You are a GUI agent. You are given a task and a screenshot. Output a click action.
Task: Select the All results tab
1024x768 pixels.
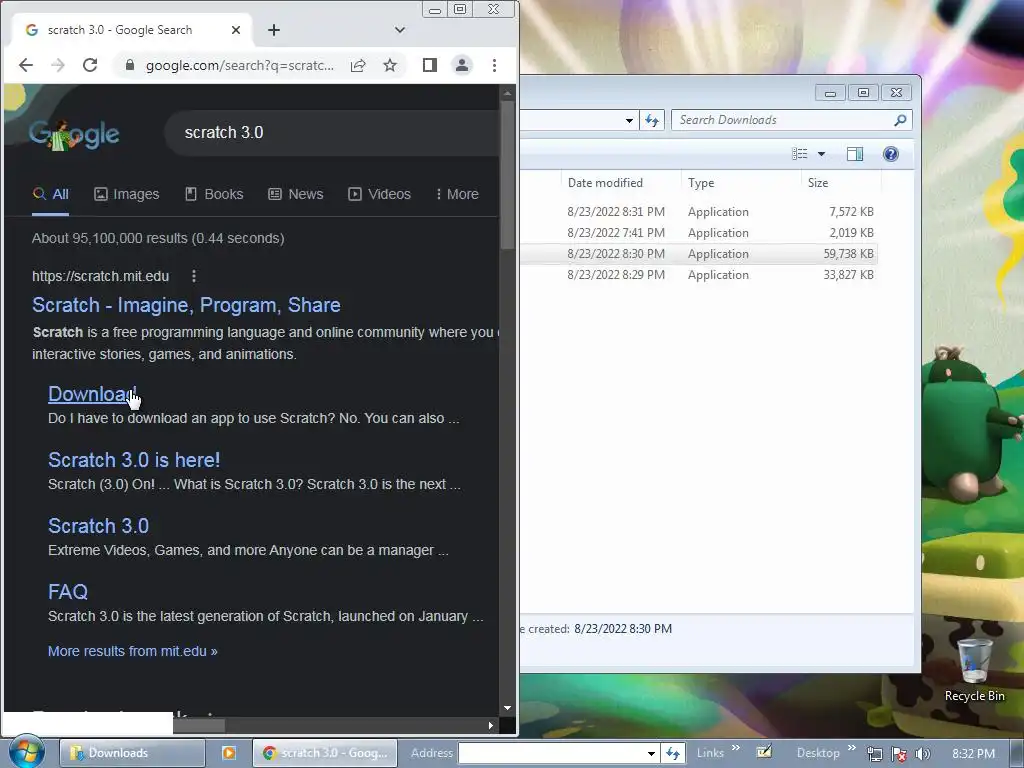click(51, 195)
